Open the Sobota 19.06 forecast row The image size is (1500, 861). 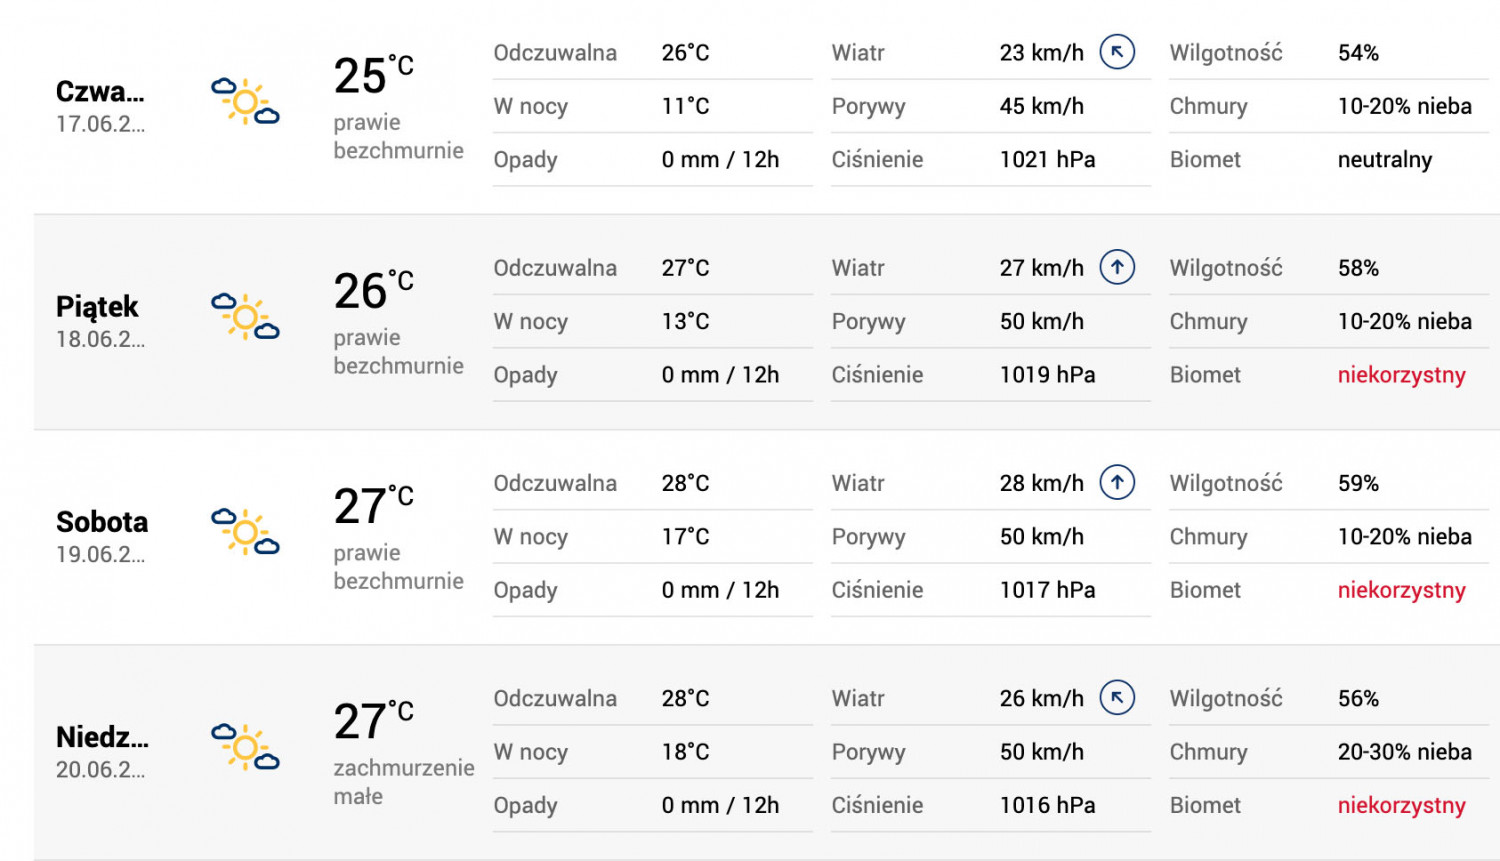767,537
